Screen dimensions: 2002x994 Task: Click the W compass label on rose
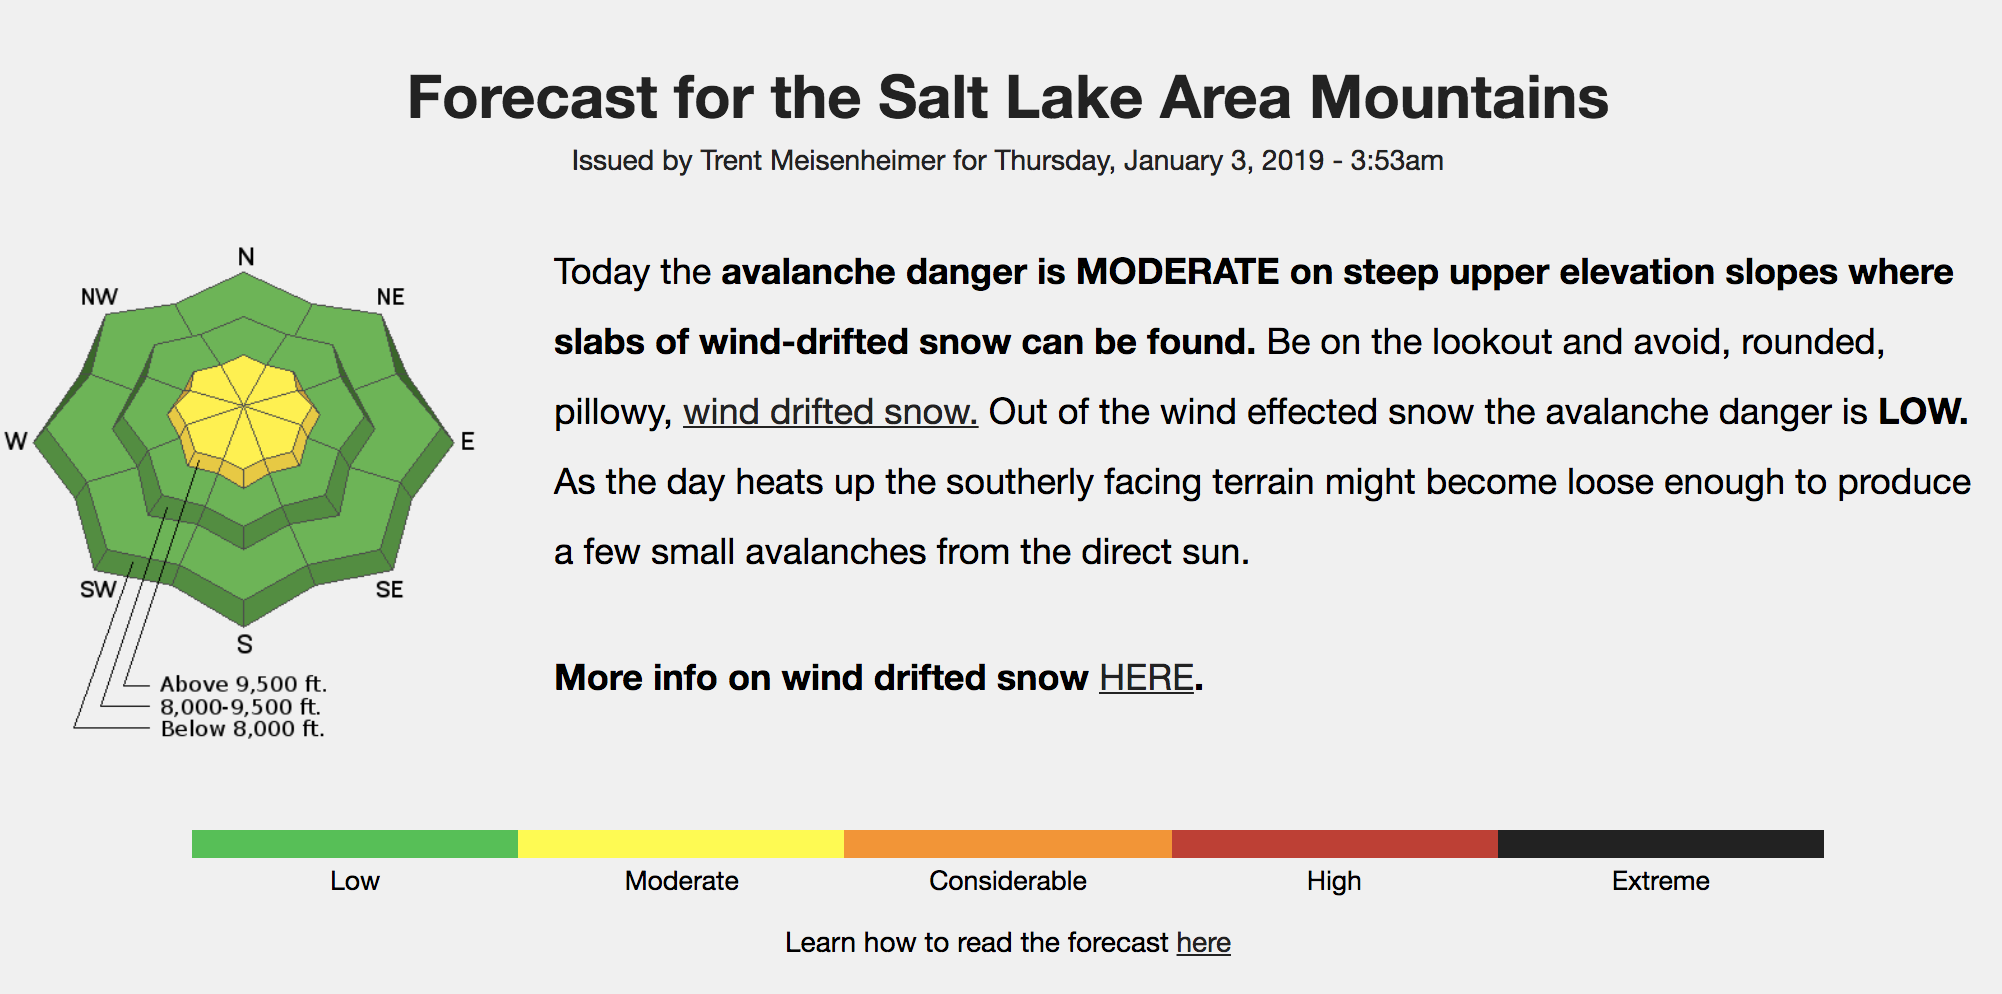click(x=16, y=441)
